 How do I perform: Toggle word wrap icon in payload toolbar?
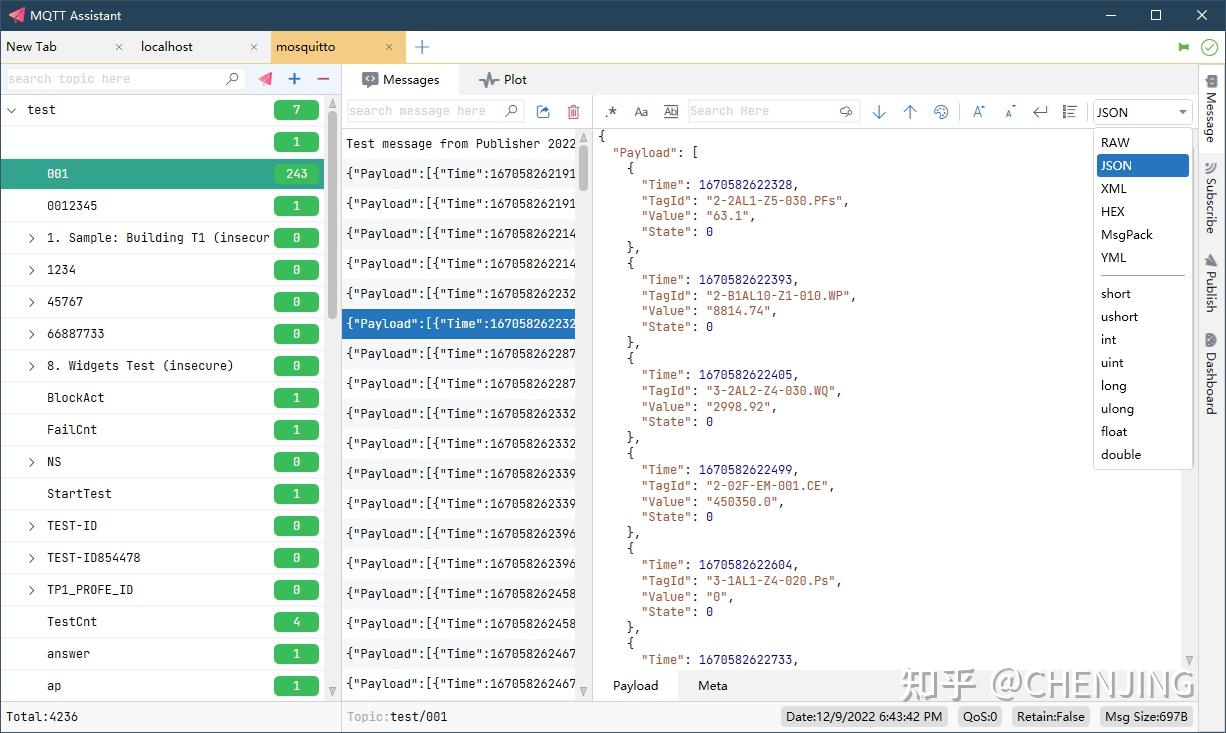pos(1040,112)
